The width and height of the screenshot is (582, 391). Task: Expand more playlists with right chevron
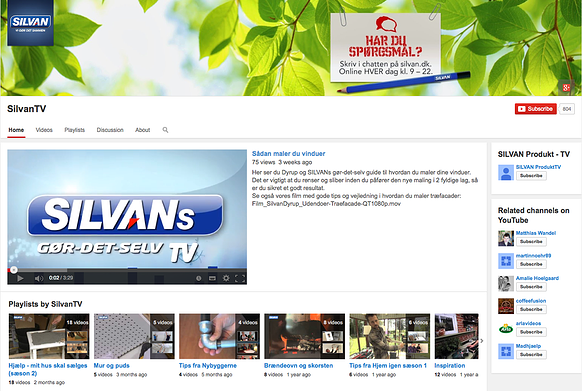tap(482, 341)
